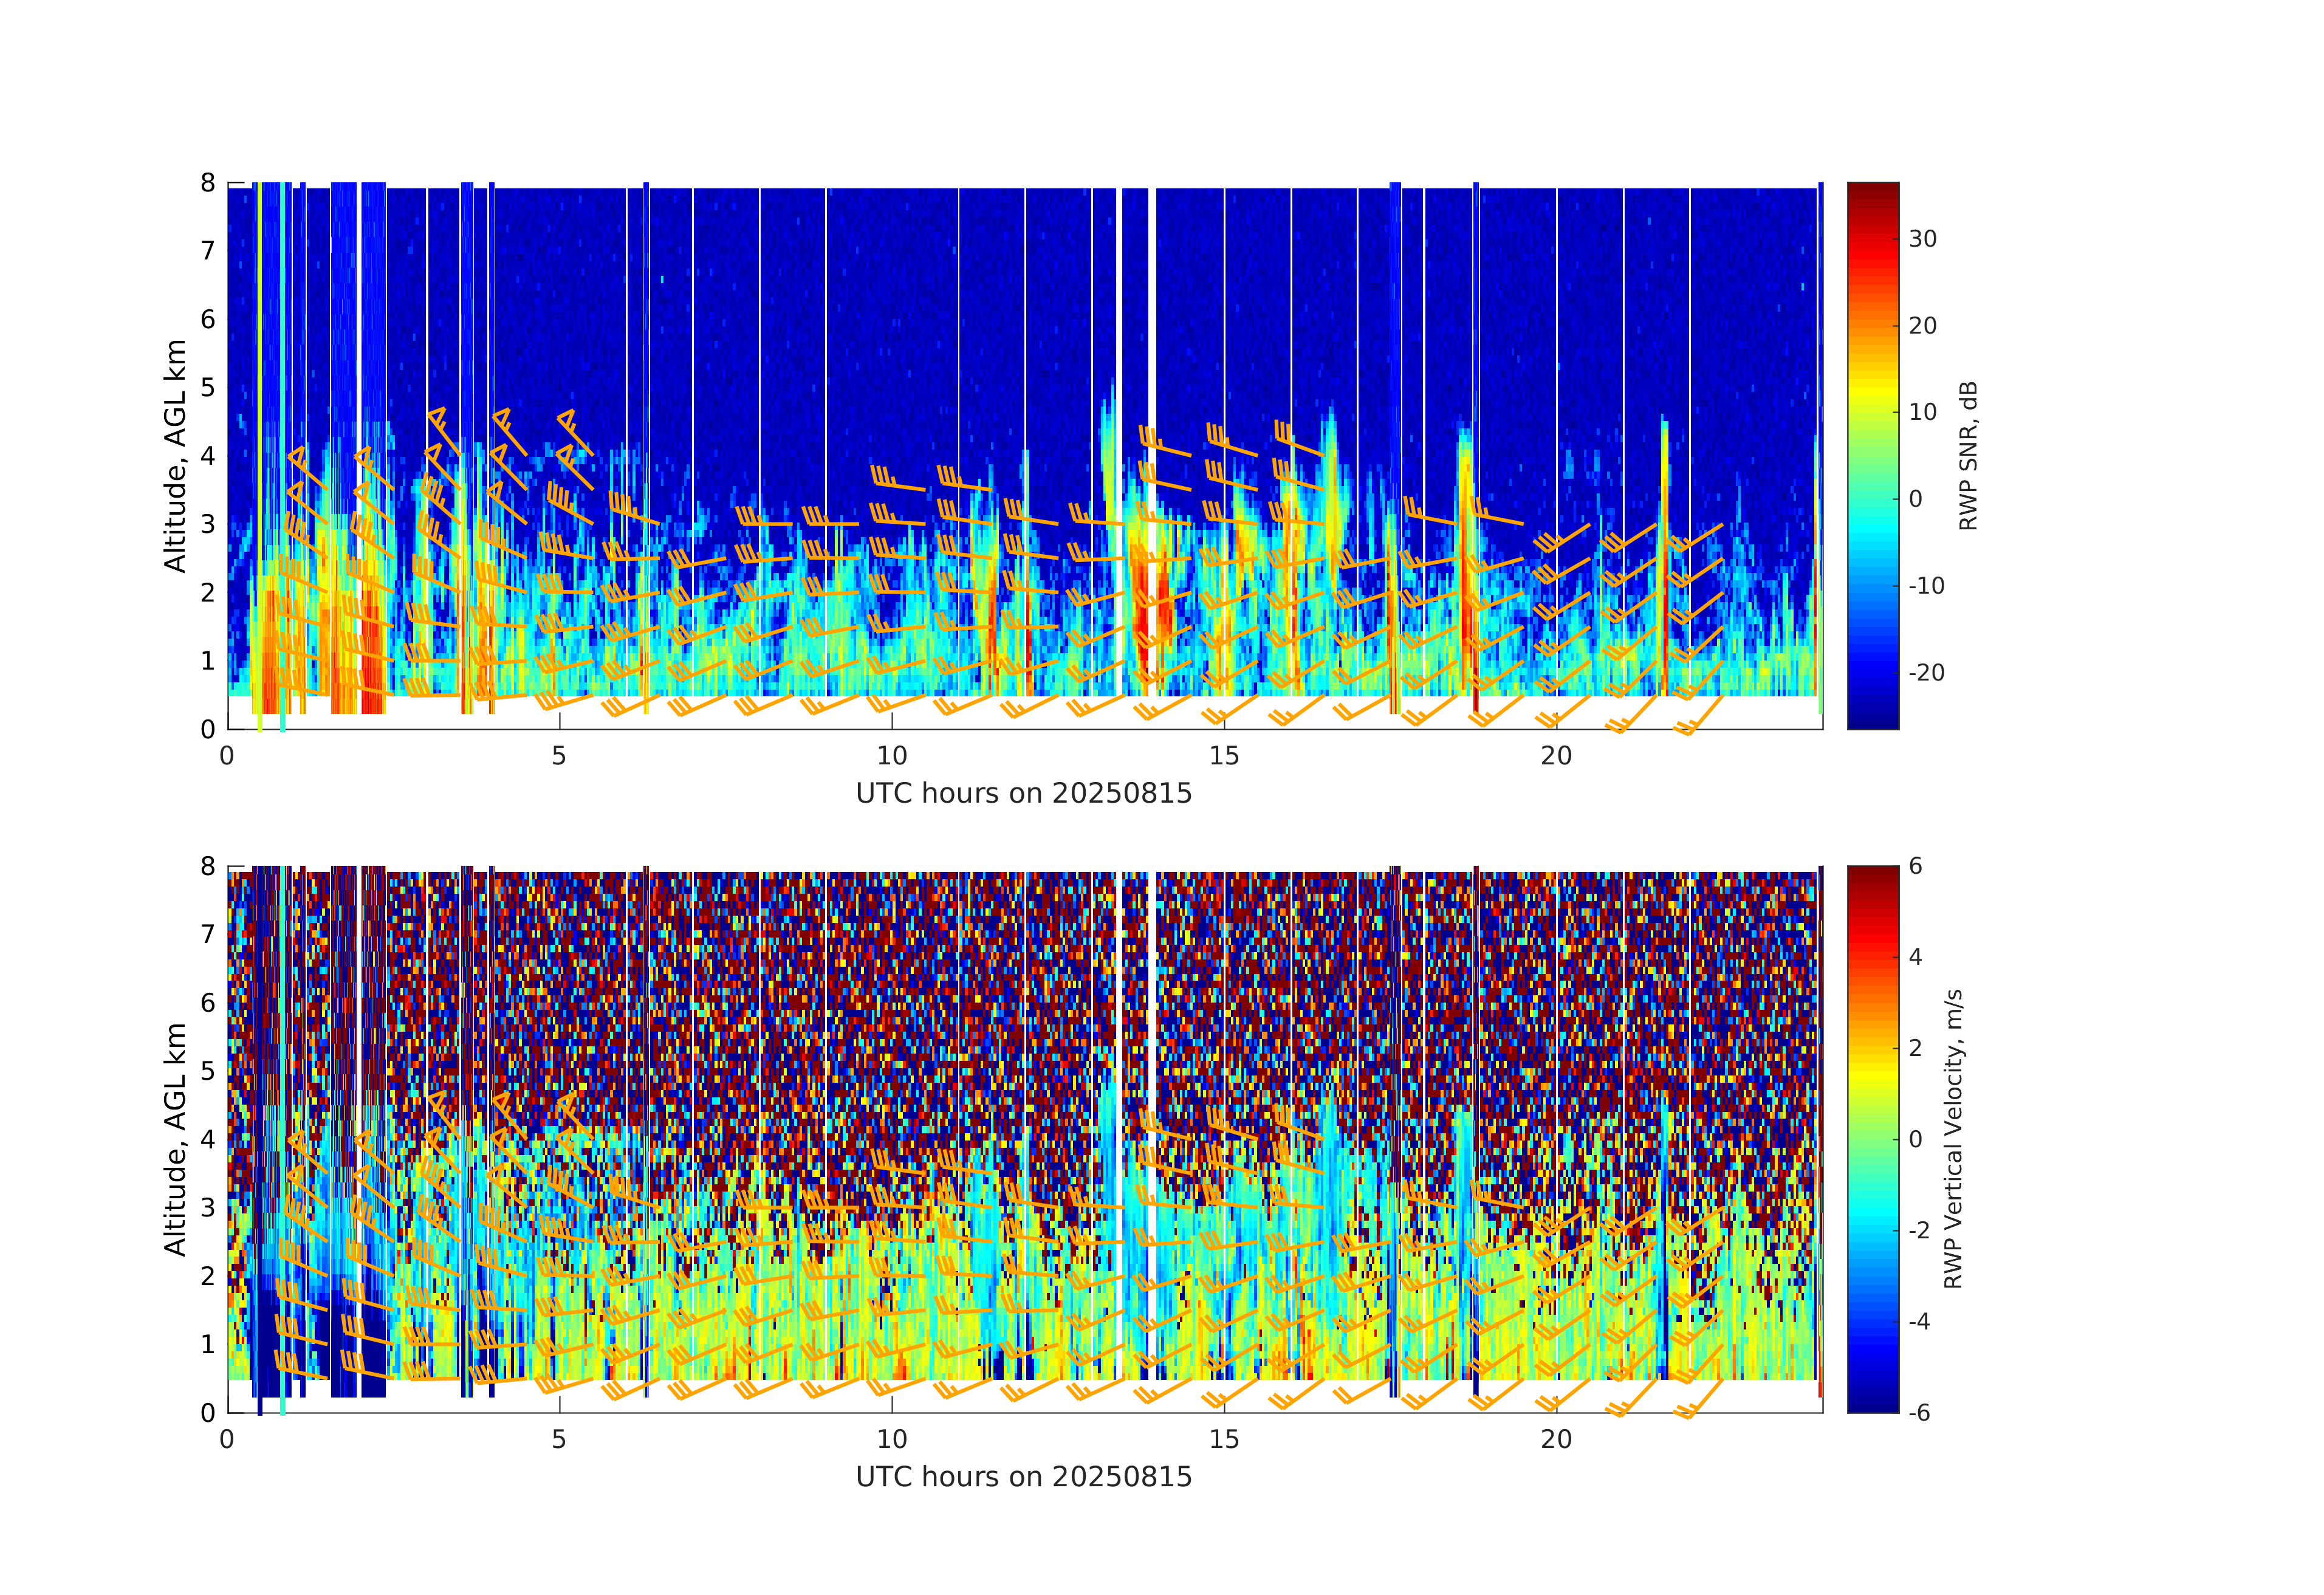
Task: Click the RWP Vertical Velocity colorbar
Action: click(1872, 1138)
